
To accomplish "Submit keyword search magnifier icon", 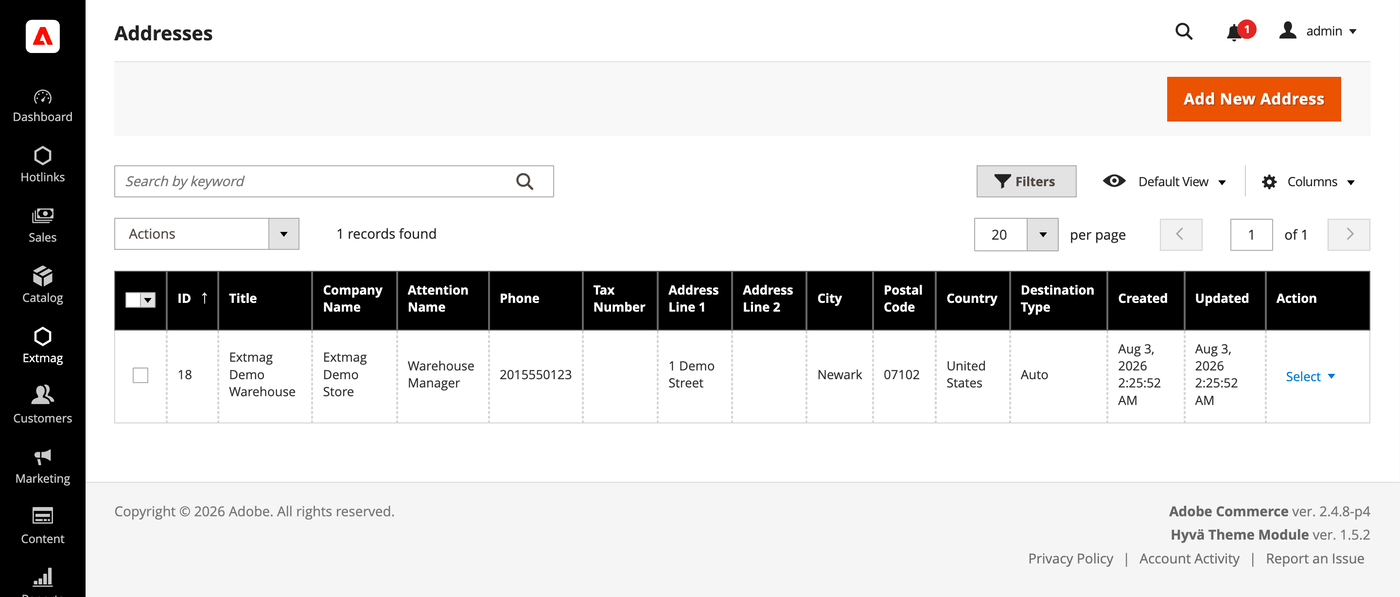I will (525, 181).
